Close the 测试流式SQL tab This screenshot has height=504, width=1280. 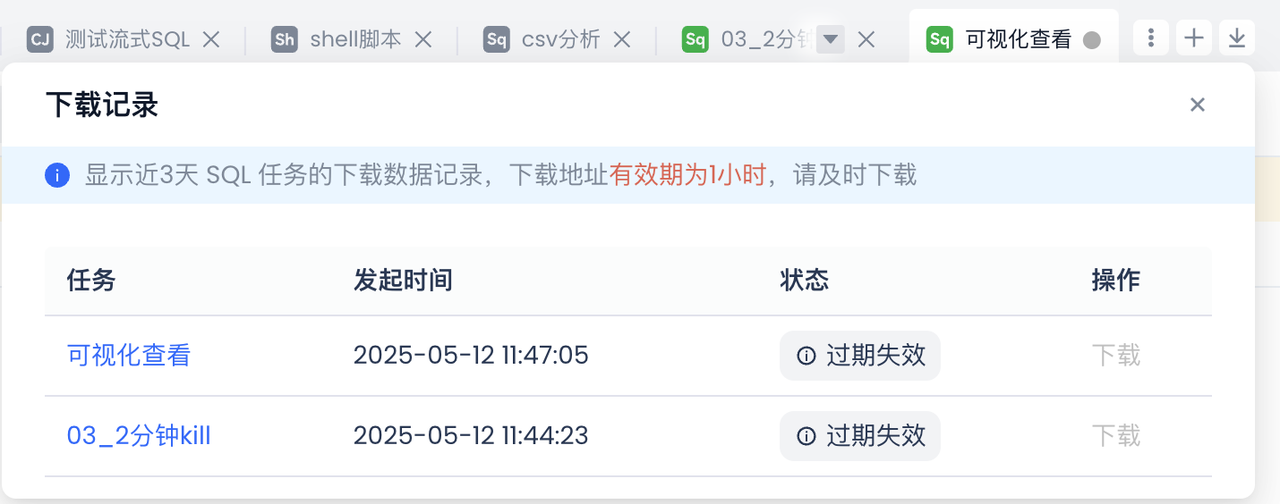[x=211, y=39]
